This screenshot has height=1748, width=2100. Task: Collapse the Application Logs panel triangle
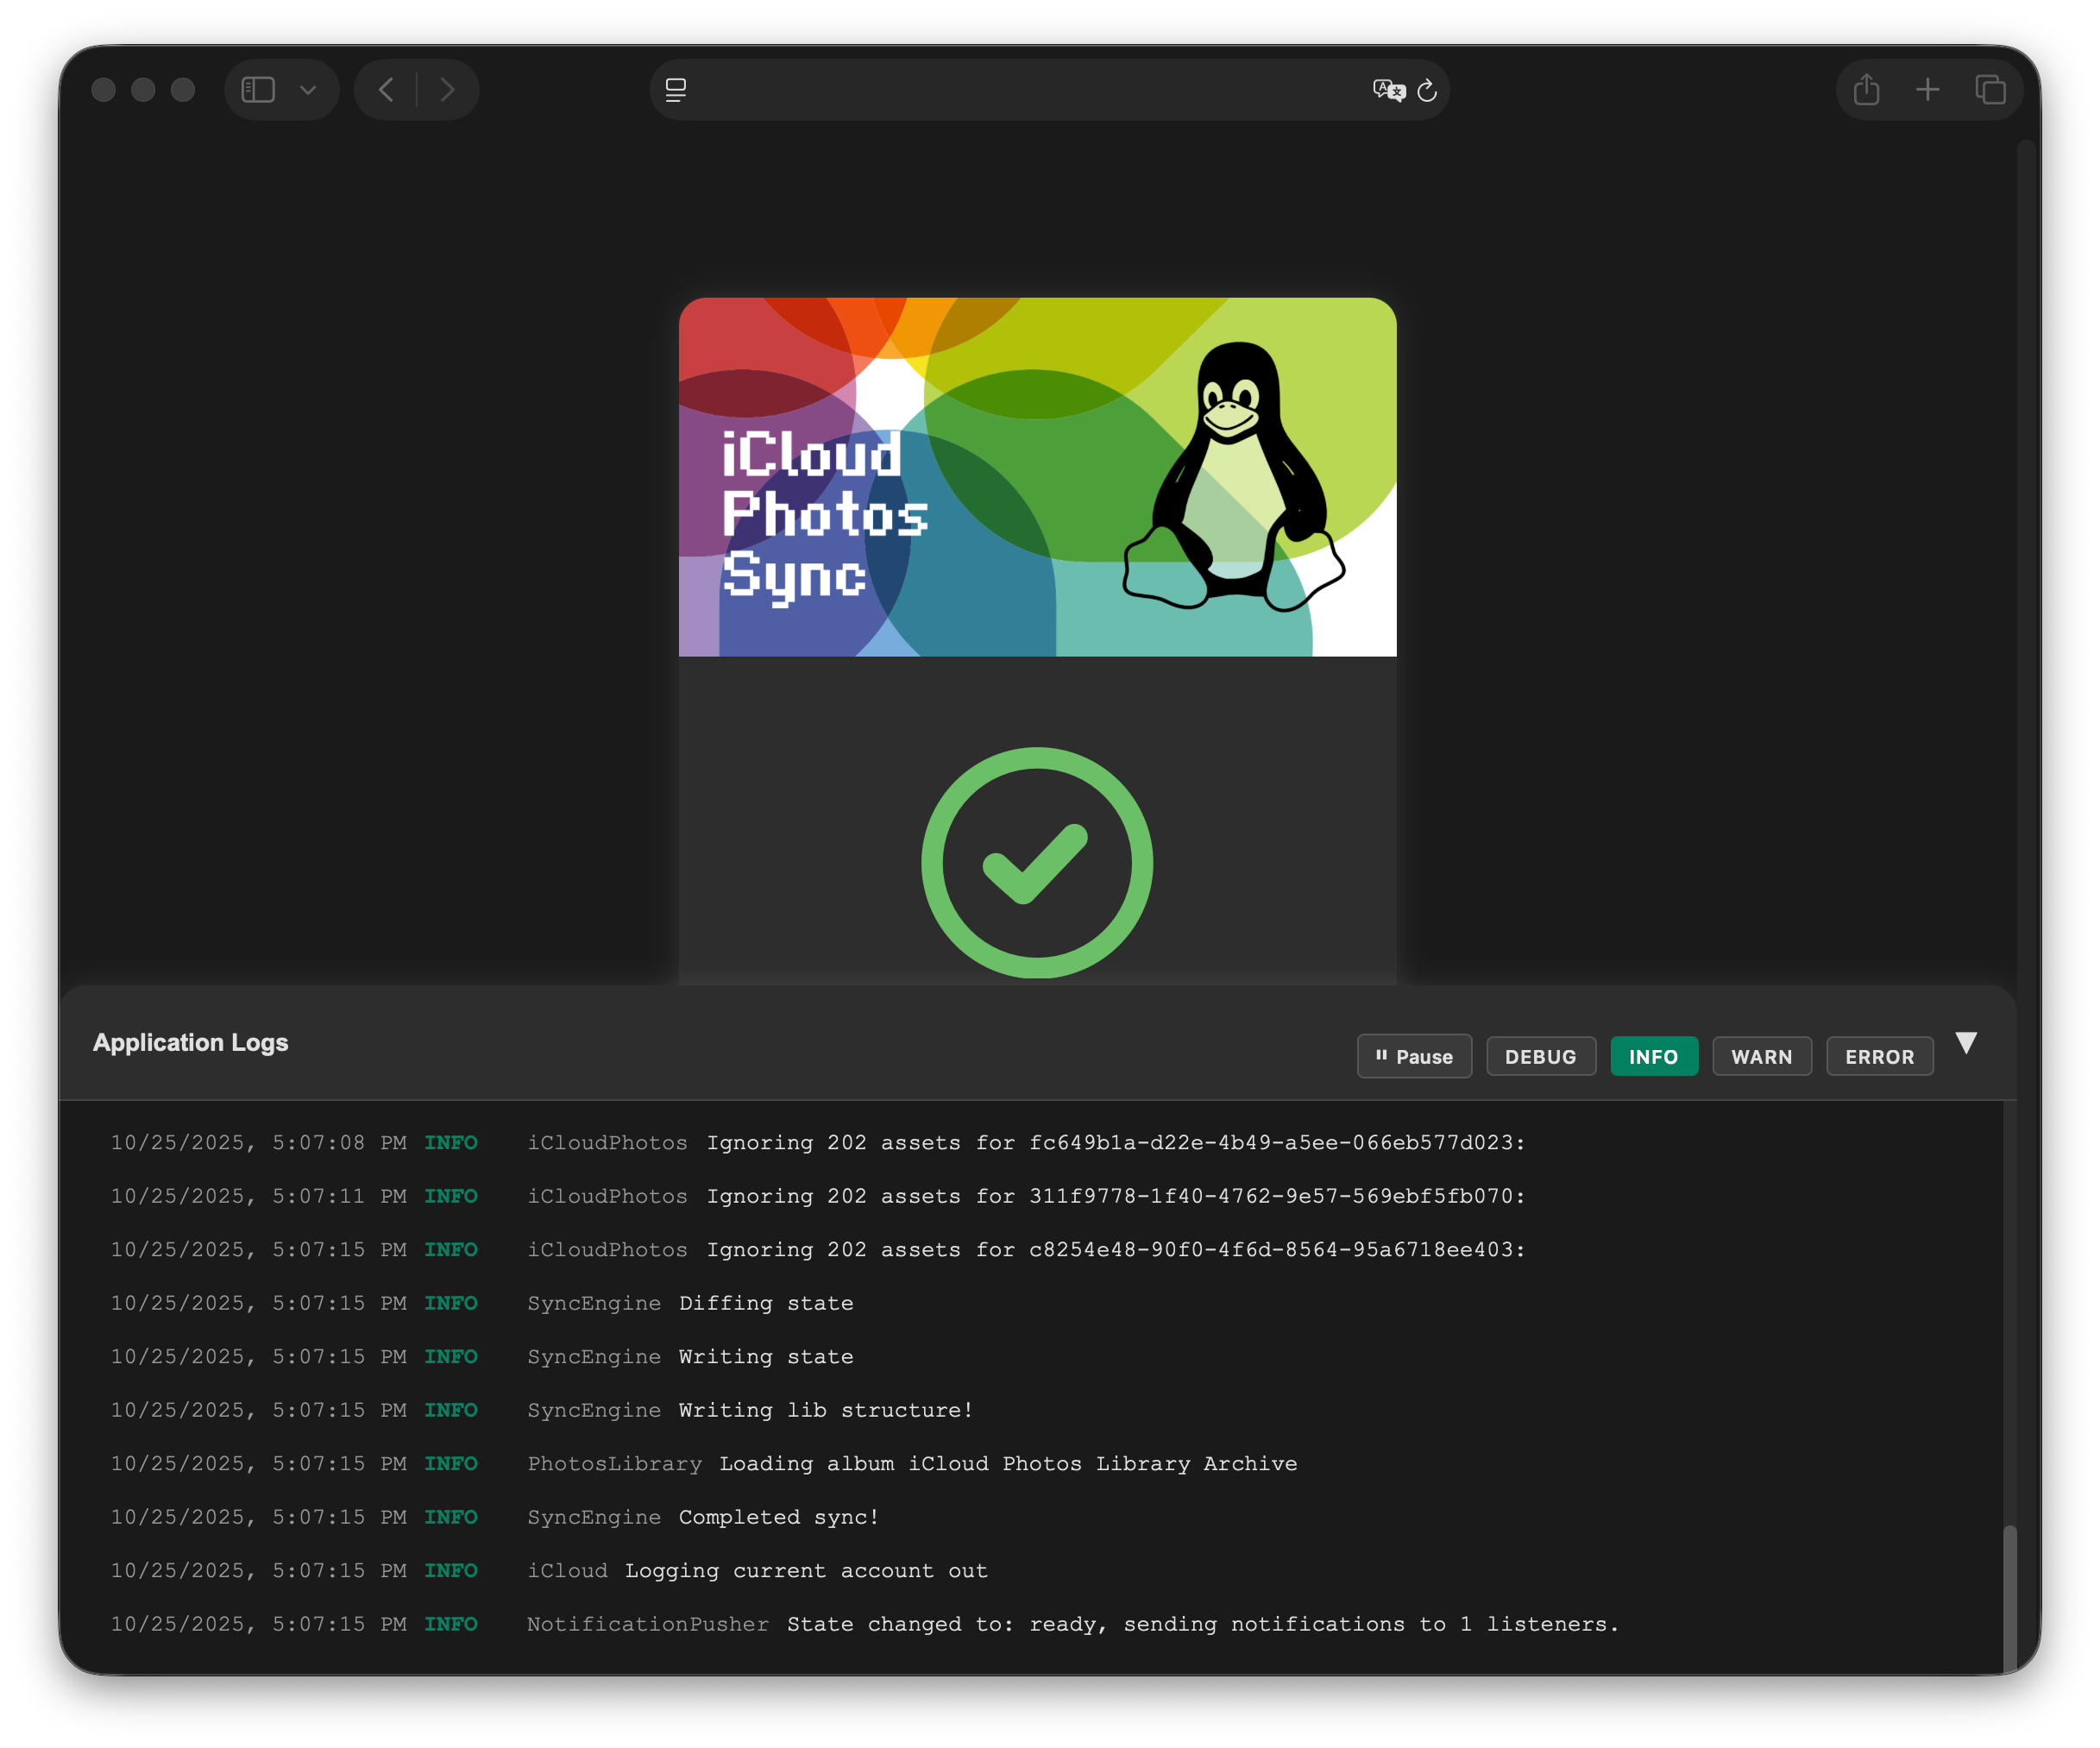tap(1966, 1043)
